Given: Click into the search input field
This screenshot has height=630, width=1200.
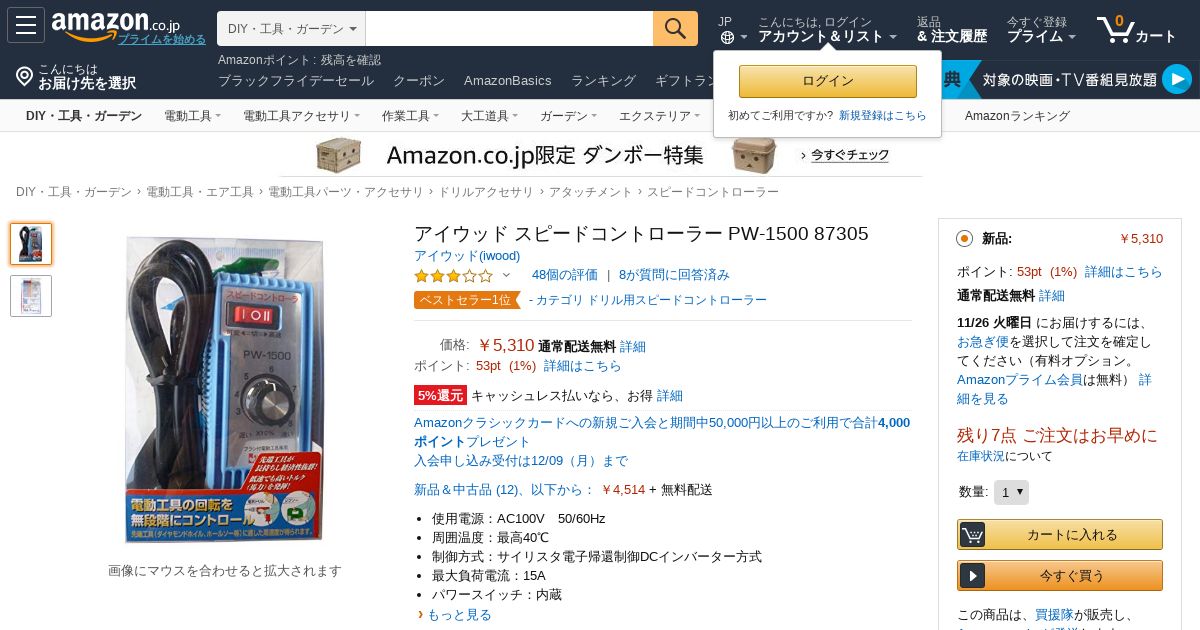Looking at the screenshot, I should [509, 28].
